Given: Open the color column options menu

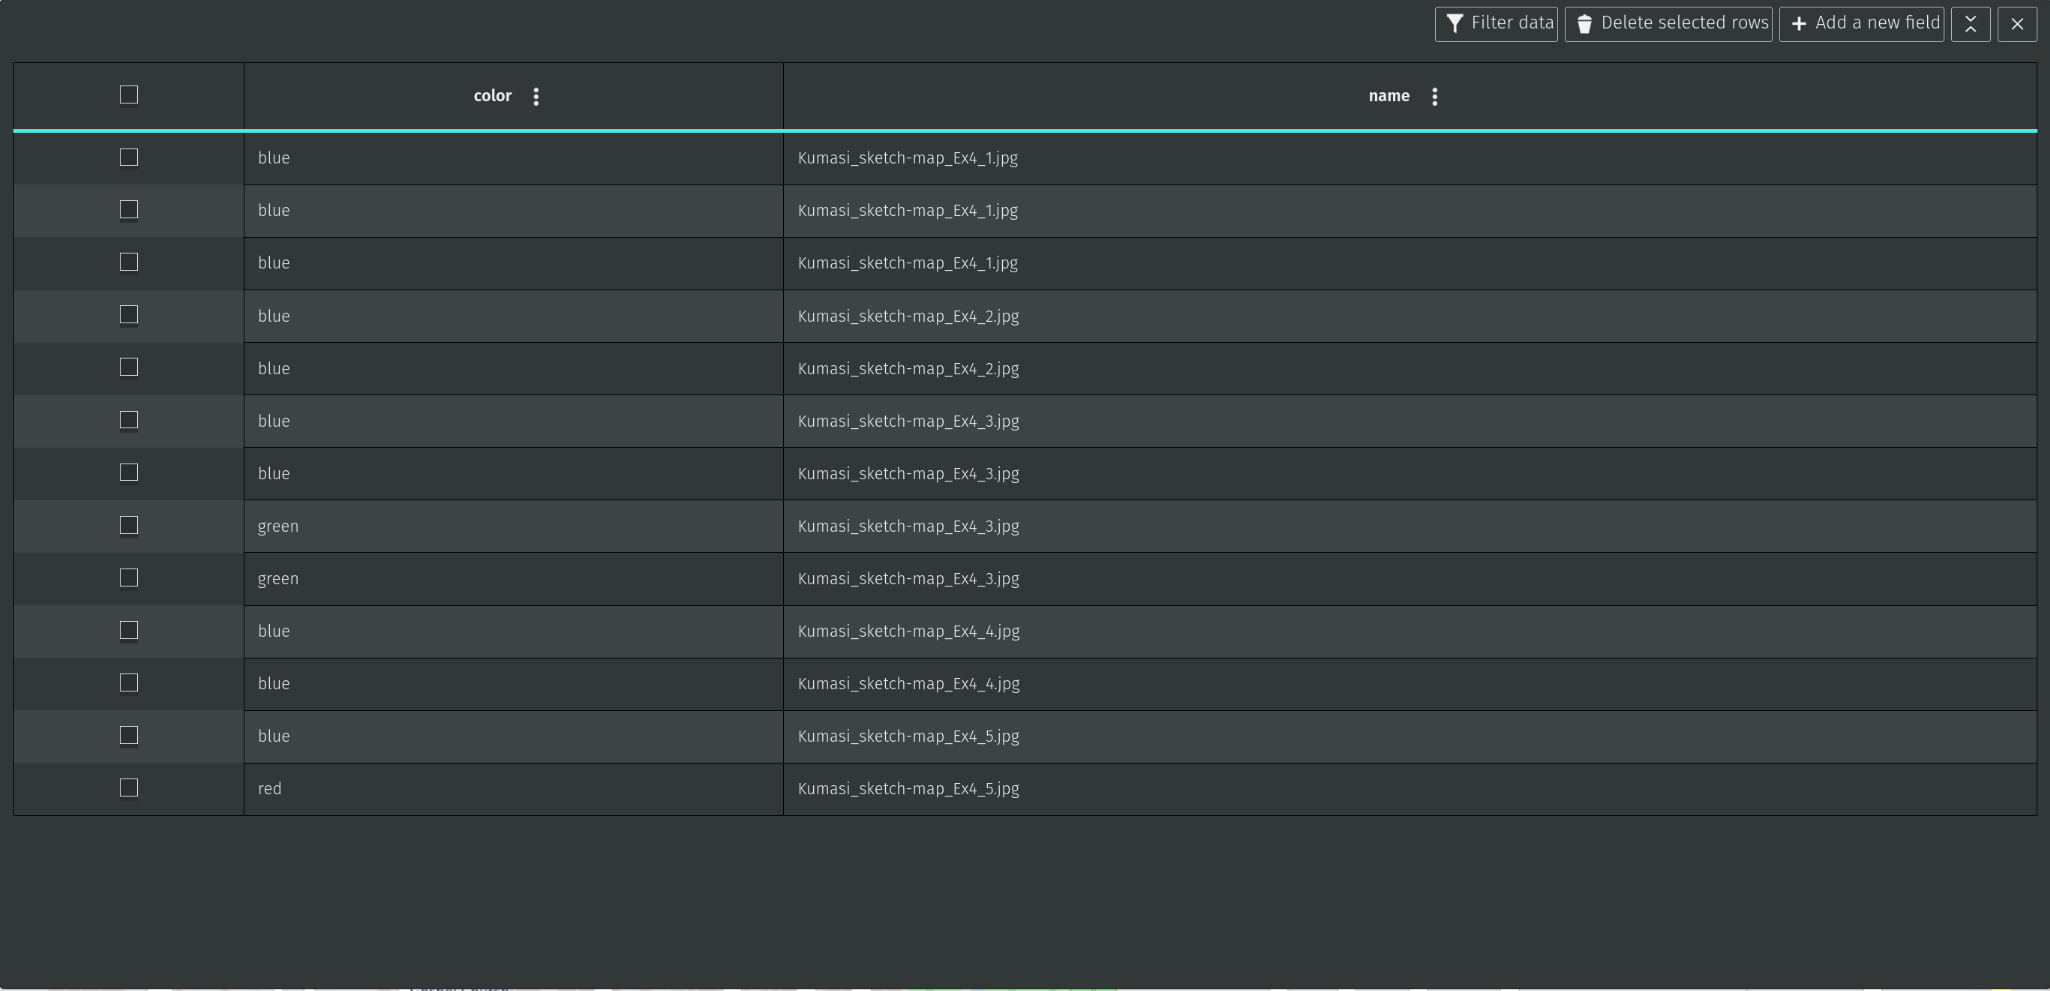Looking at the screenshot, I should point(536,96).
